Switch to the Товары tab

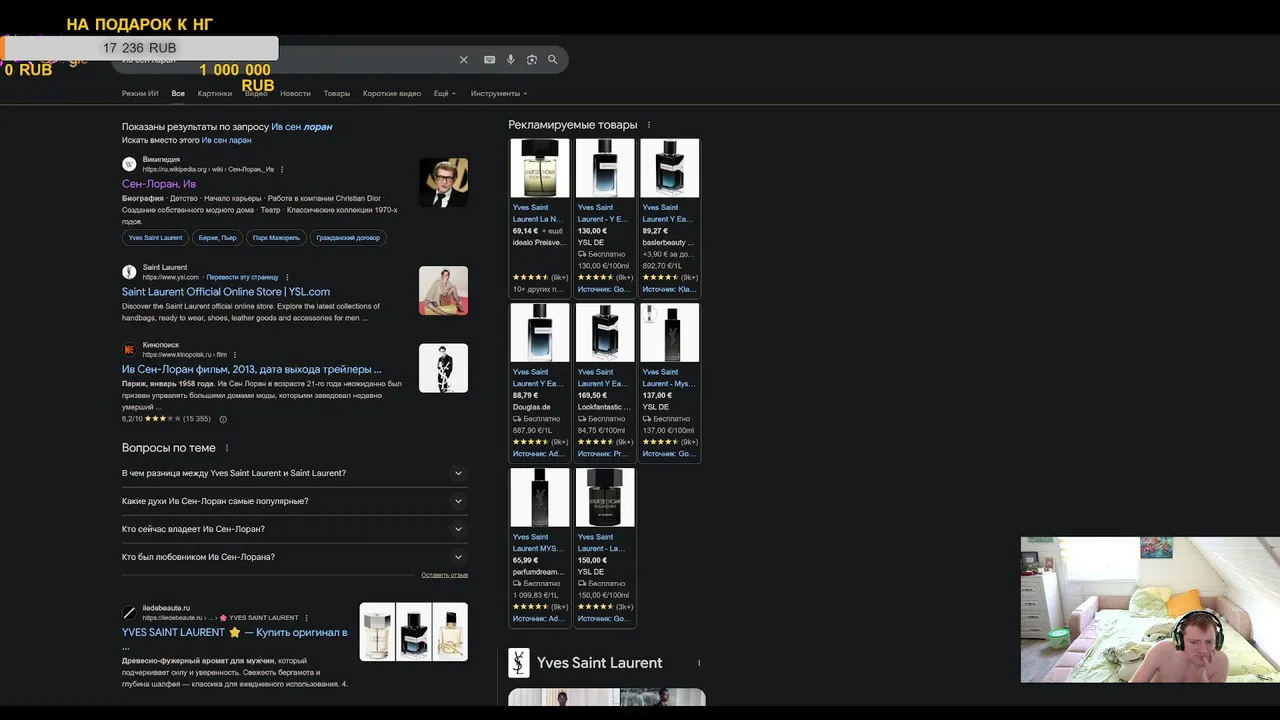(337, 93)
